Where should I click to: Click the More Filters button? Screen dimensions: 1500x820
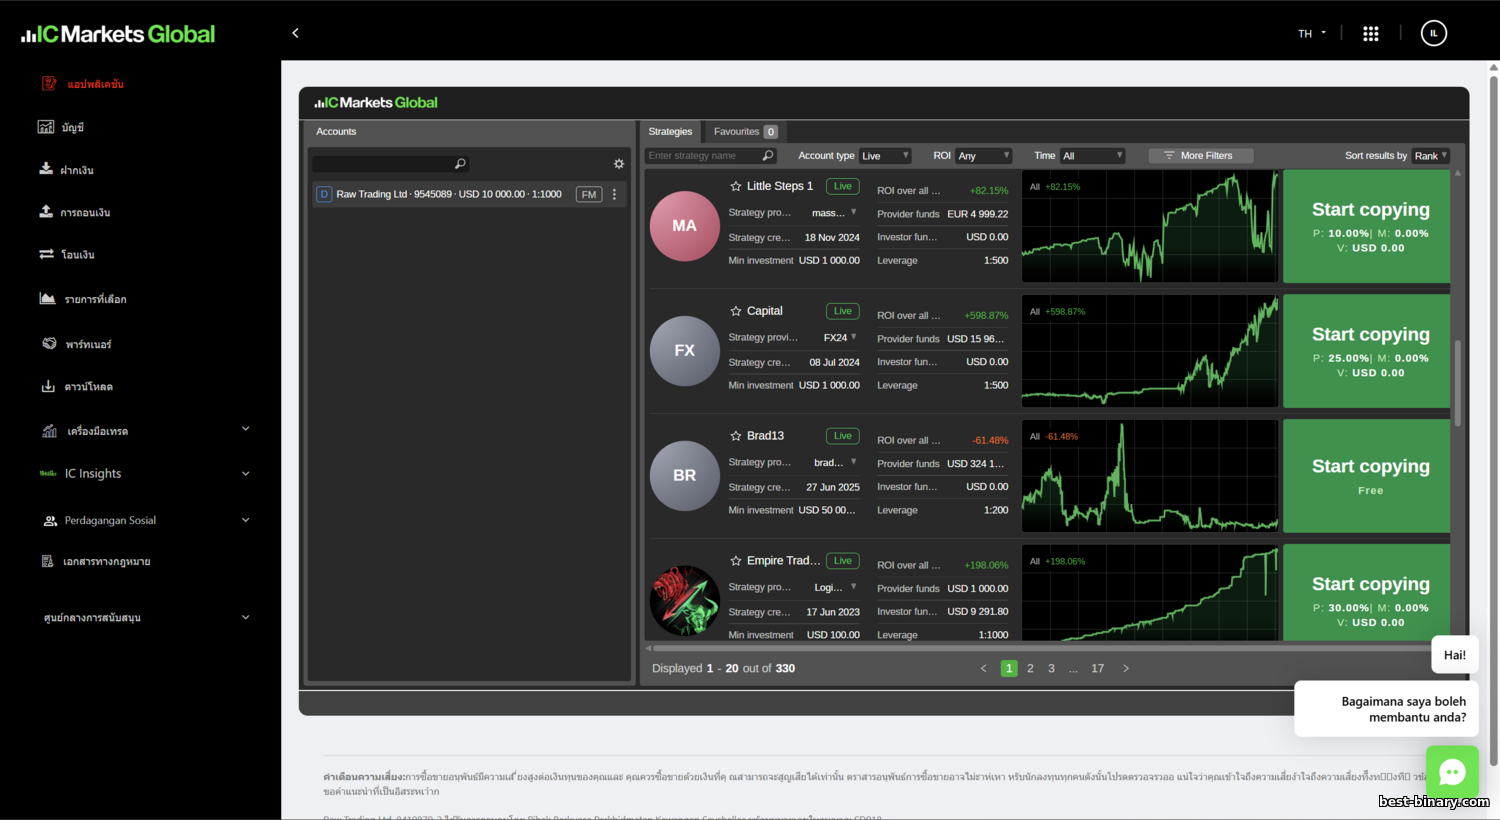click(x=1200, y=156)
